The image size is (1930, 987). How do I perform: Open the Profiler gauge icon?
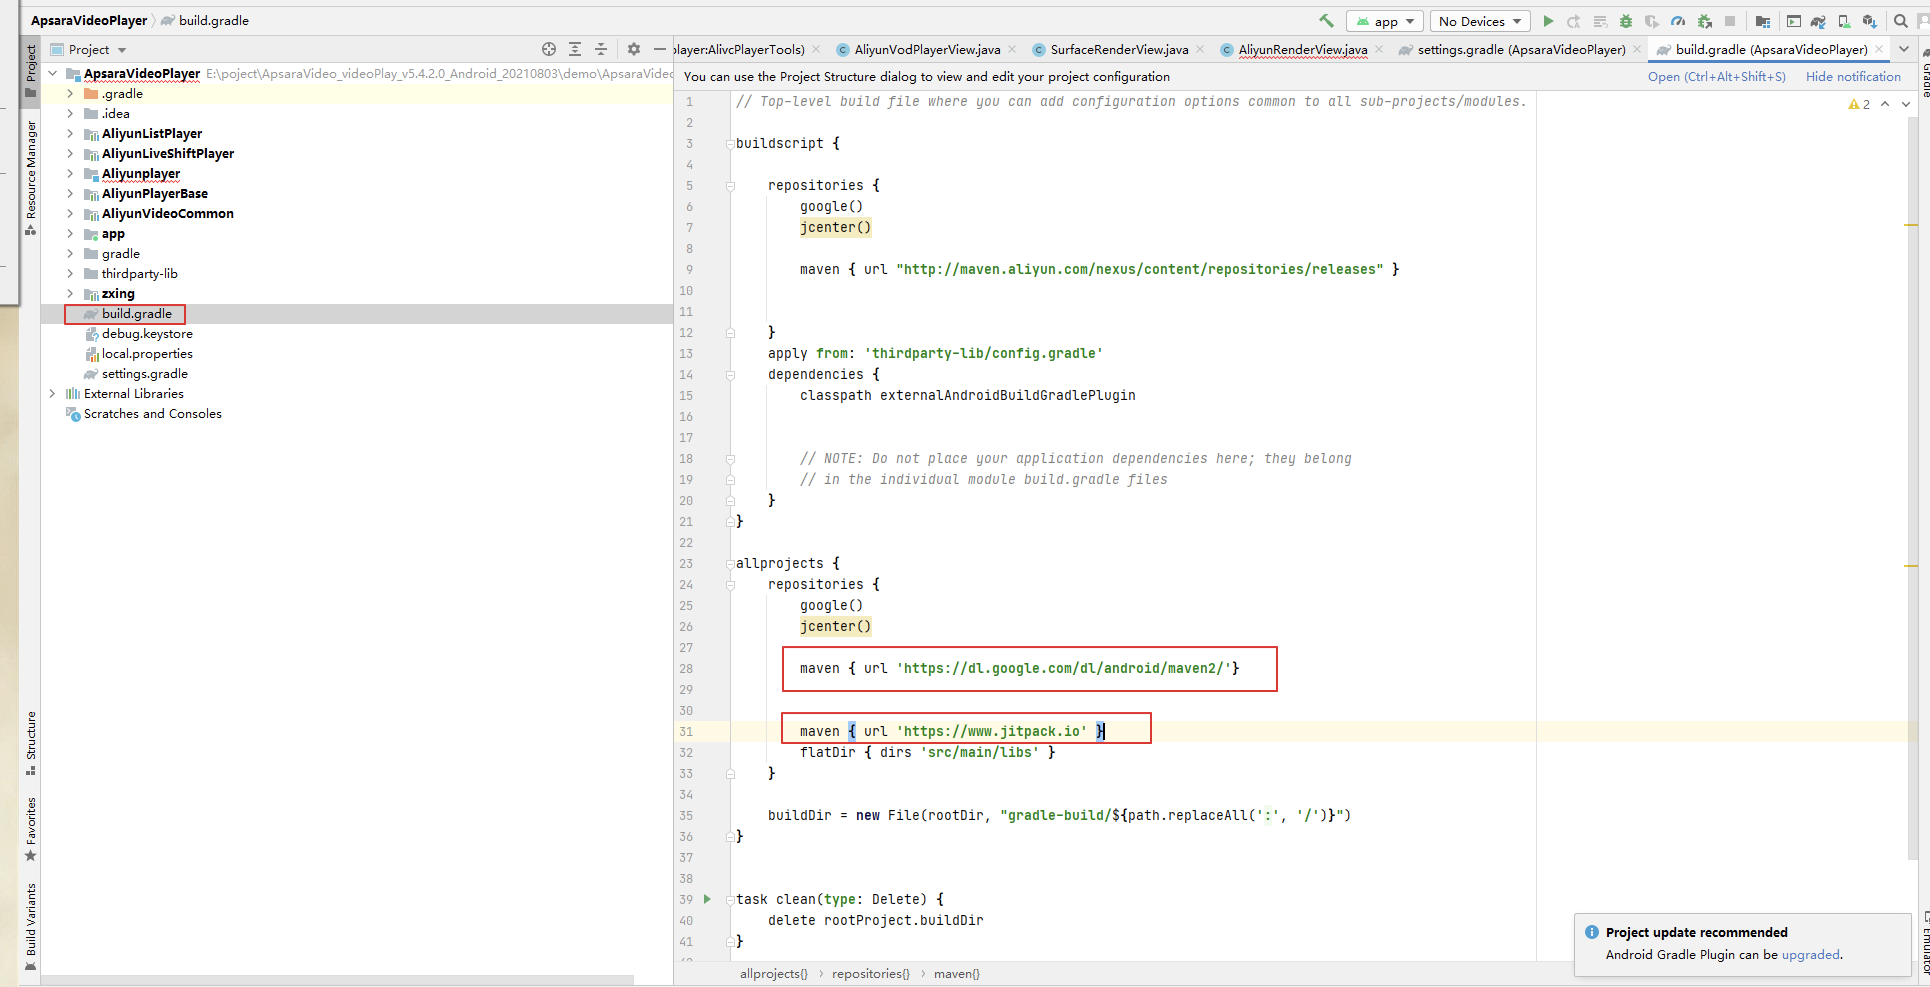(1678, 21)
